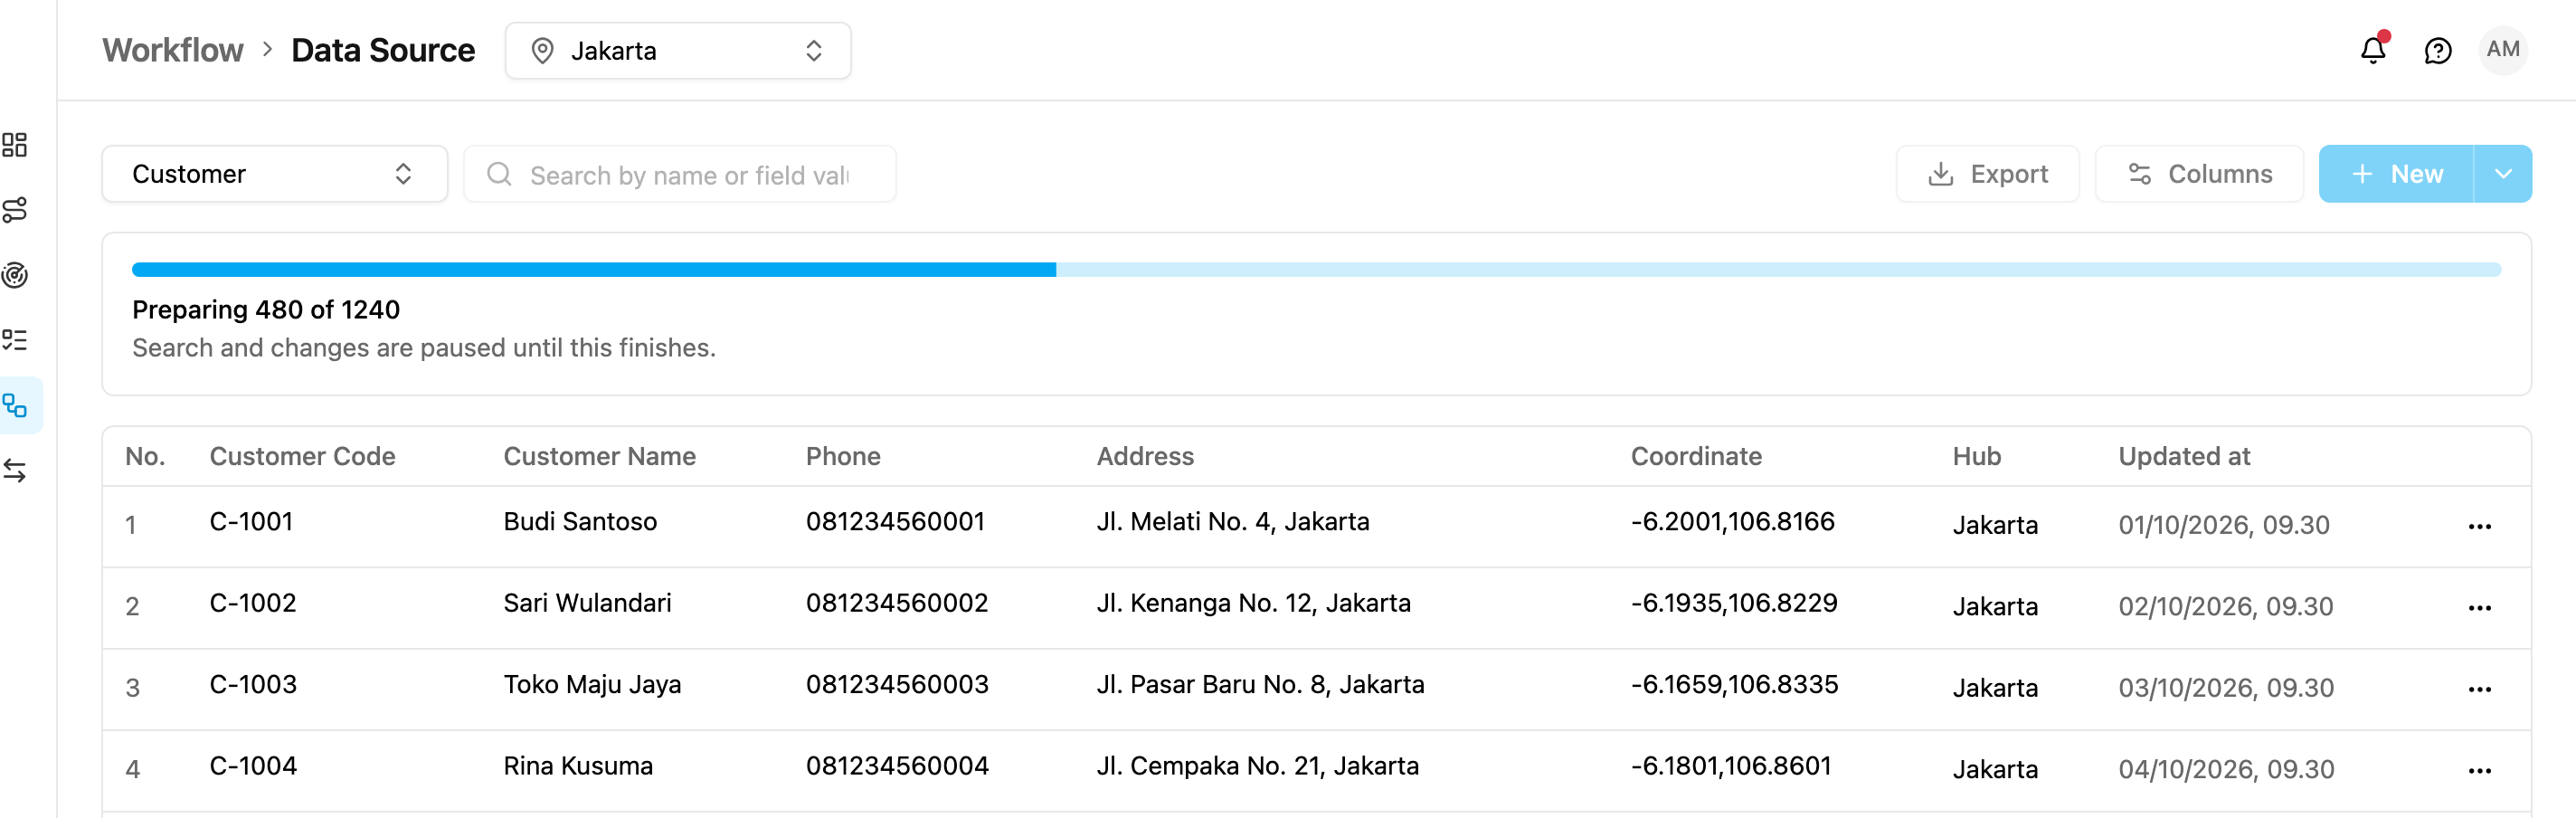Image resolution: width=2576 pixels, height=818 pixels.
Task: Open row actions for C-1001
Action: tap(2479, 526)
